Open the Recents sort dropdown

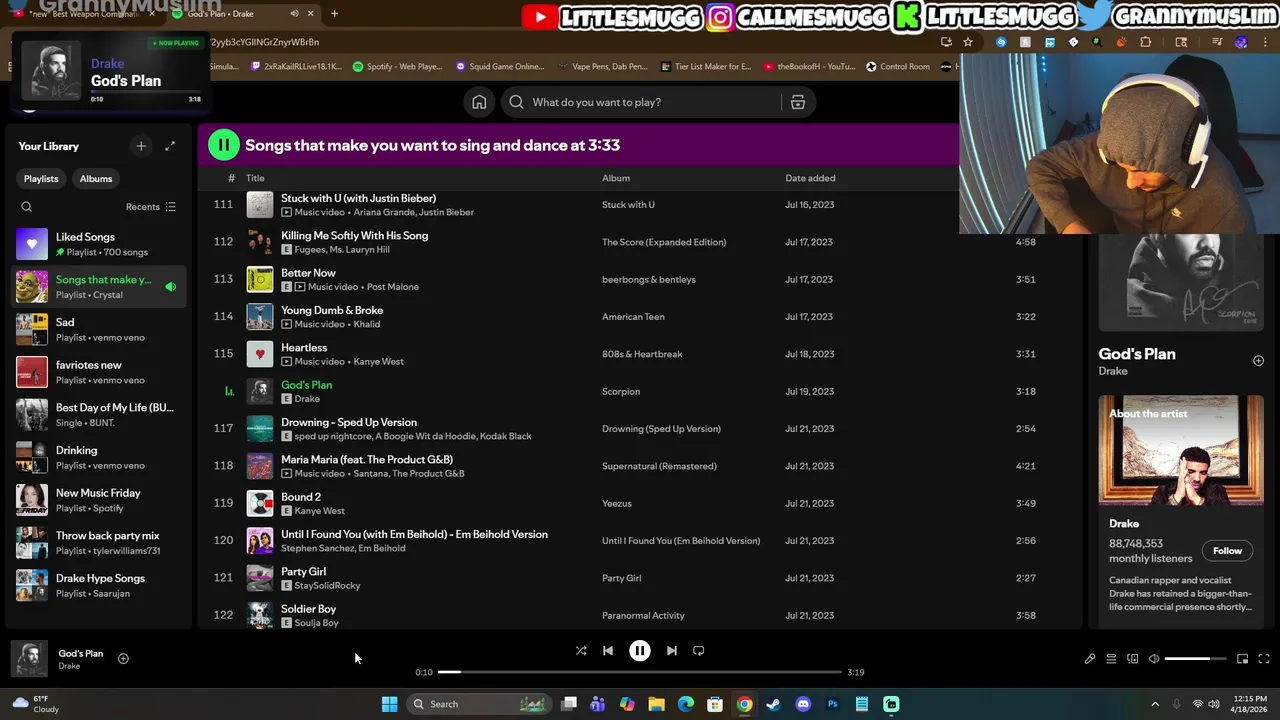pos(151,207)
